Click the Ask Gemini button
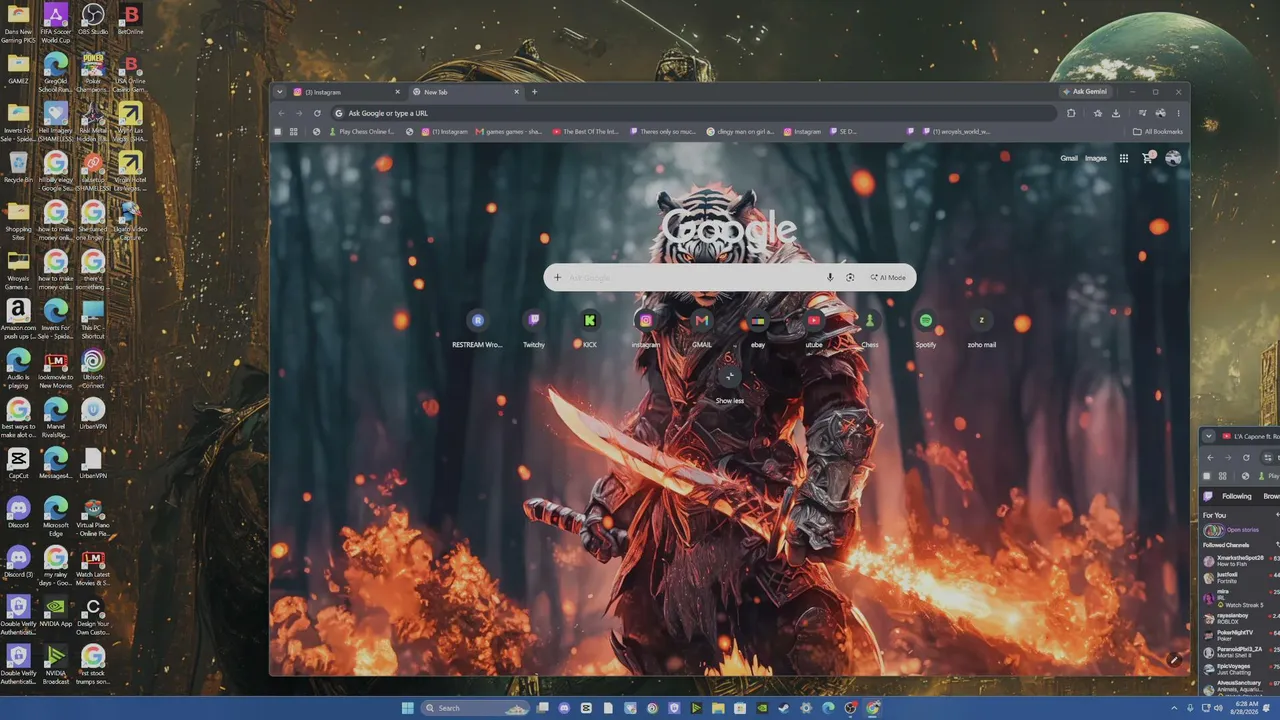Viewport: 1280px width, 720px height. [1085, 92]
